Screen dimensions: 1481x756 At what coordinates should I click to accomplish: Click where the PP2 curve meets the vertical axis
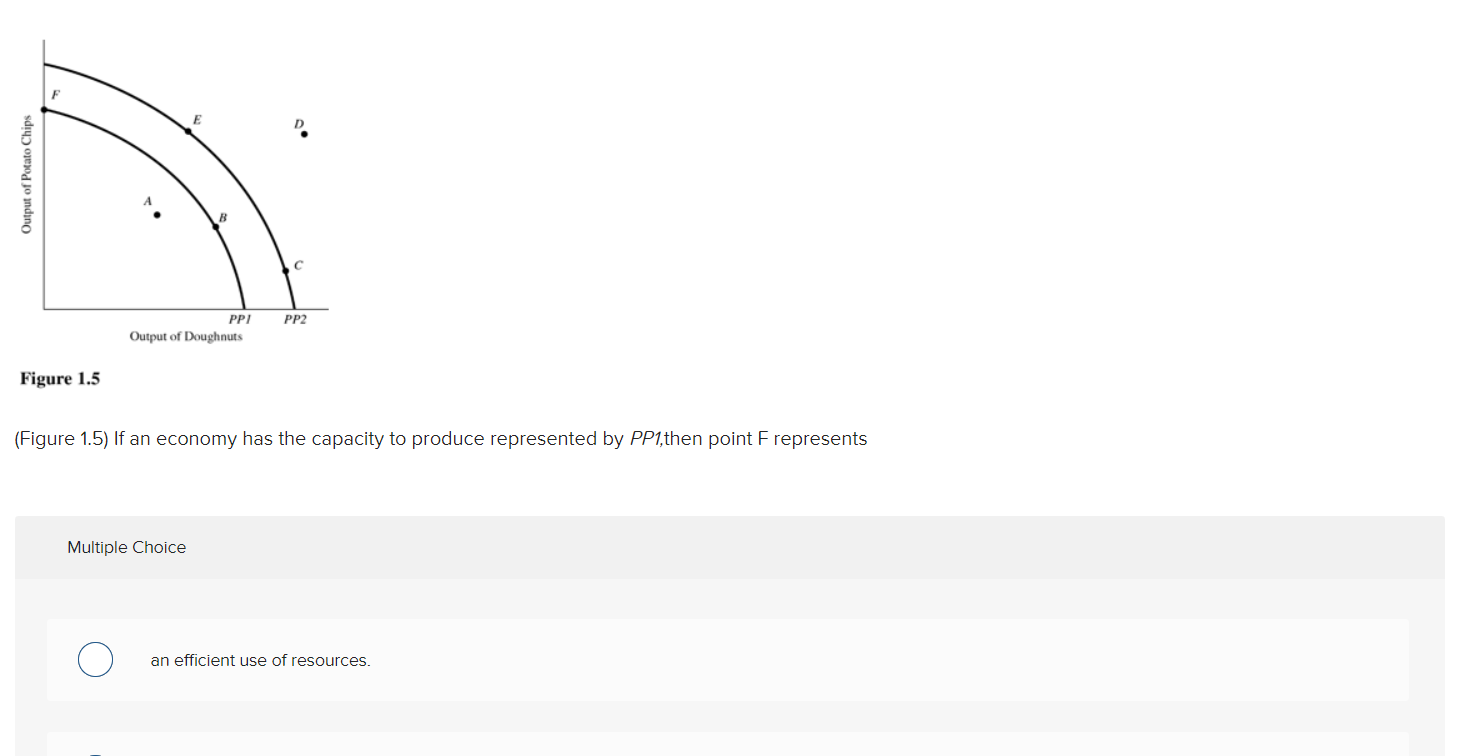(x=44, y=64)
